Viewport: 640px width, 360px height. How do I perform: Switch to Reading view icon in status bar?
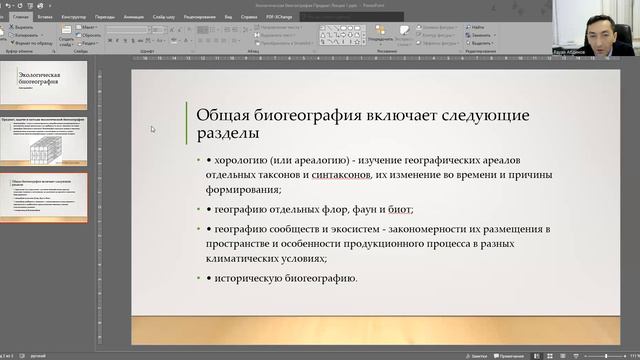pyautogui.click(x=563, y=356)
